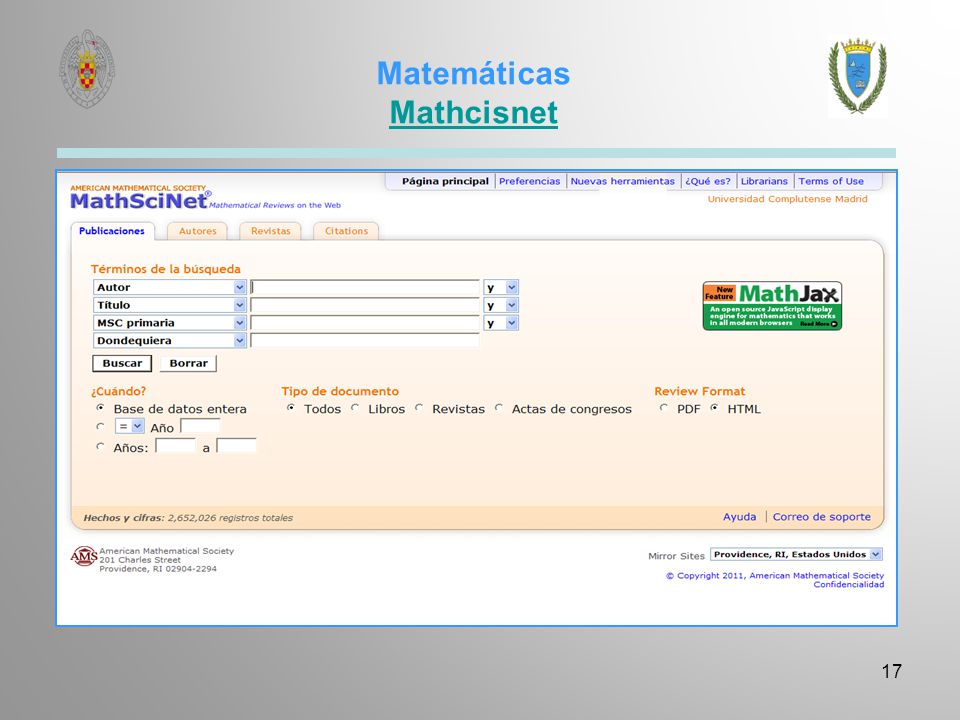Click the Copyright 2011 American Mathematical Society link

774,576
